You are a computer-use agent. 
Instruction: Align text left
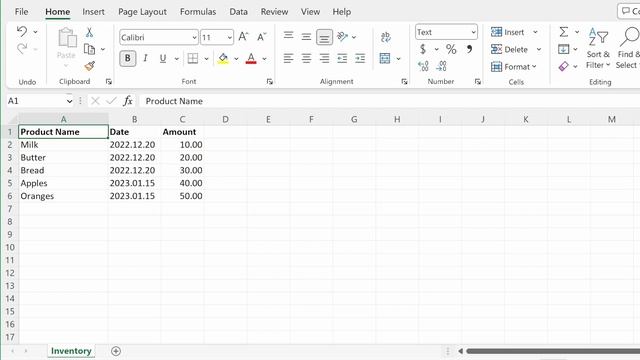[289, 59]
